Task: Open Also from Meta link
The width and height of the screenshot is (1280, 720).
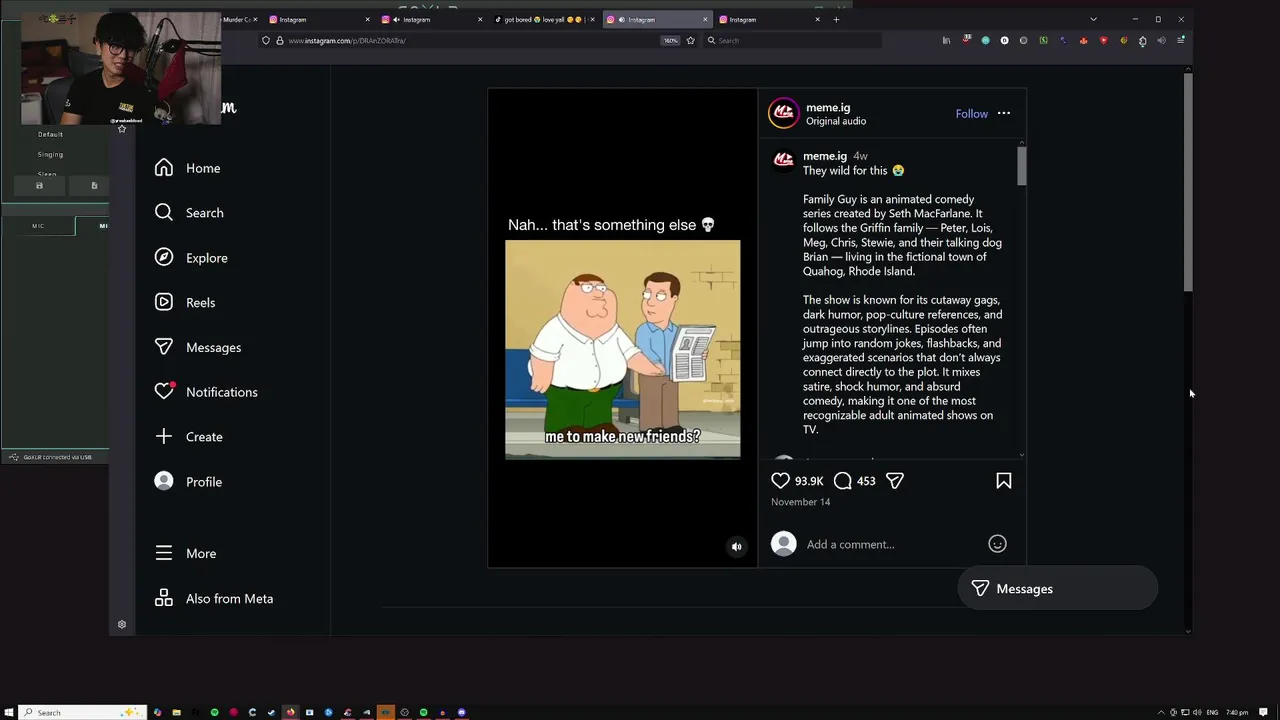Action: (x=214, y=599)
